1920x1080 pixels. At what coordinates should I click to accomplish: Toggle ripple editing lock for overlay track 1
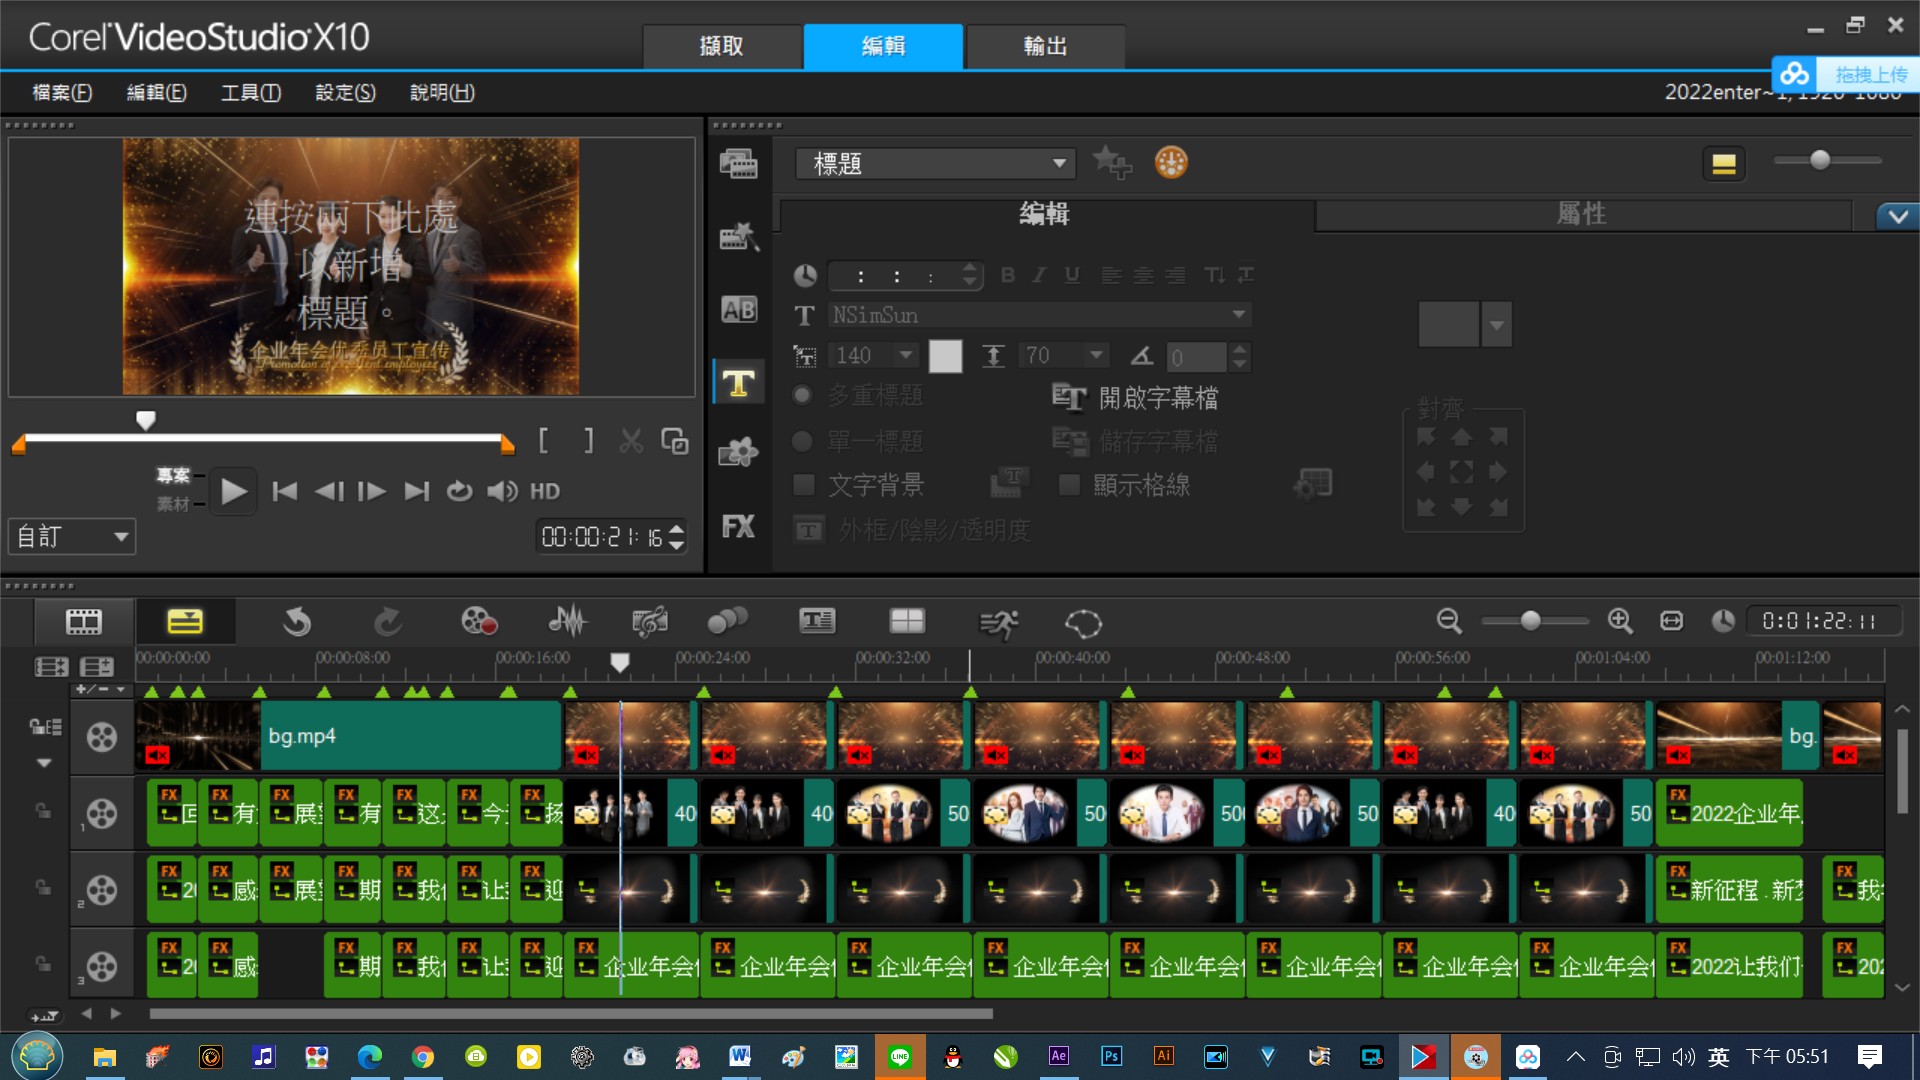pyautogui.click(x=42, y=811)
